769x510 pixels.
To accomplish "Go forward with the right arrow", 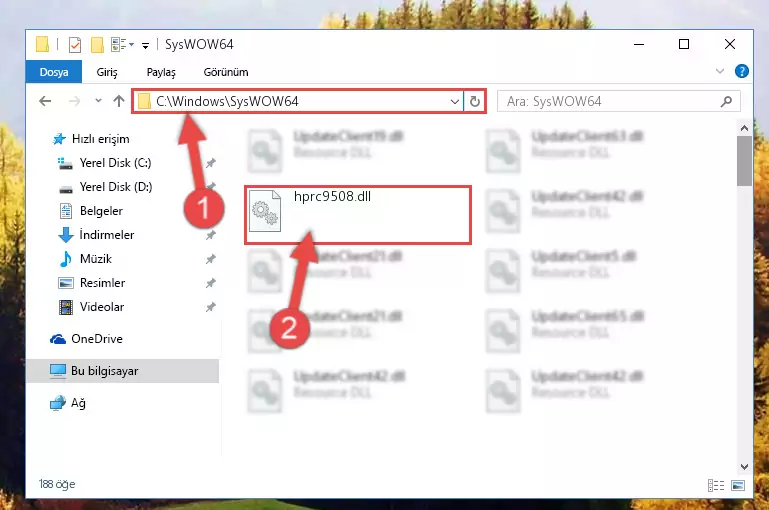I will pos(74,101).
